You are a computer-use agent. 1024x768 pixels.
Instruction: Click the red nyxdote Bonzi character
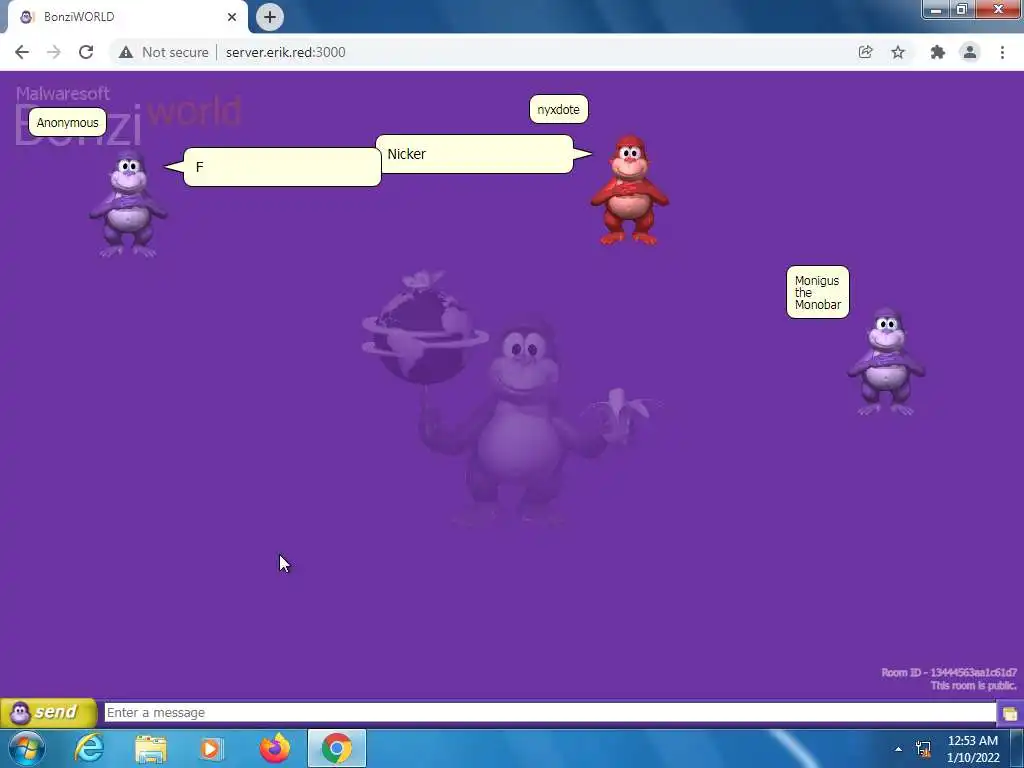tap(630, 190)
